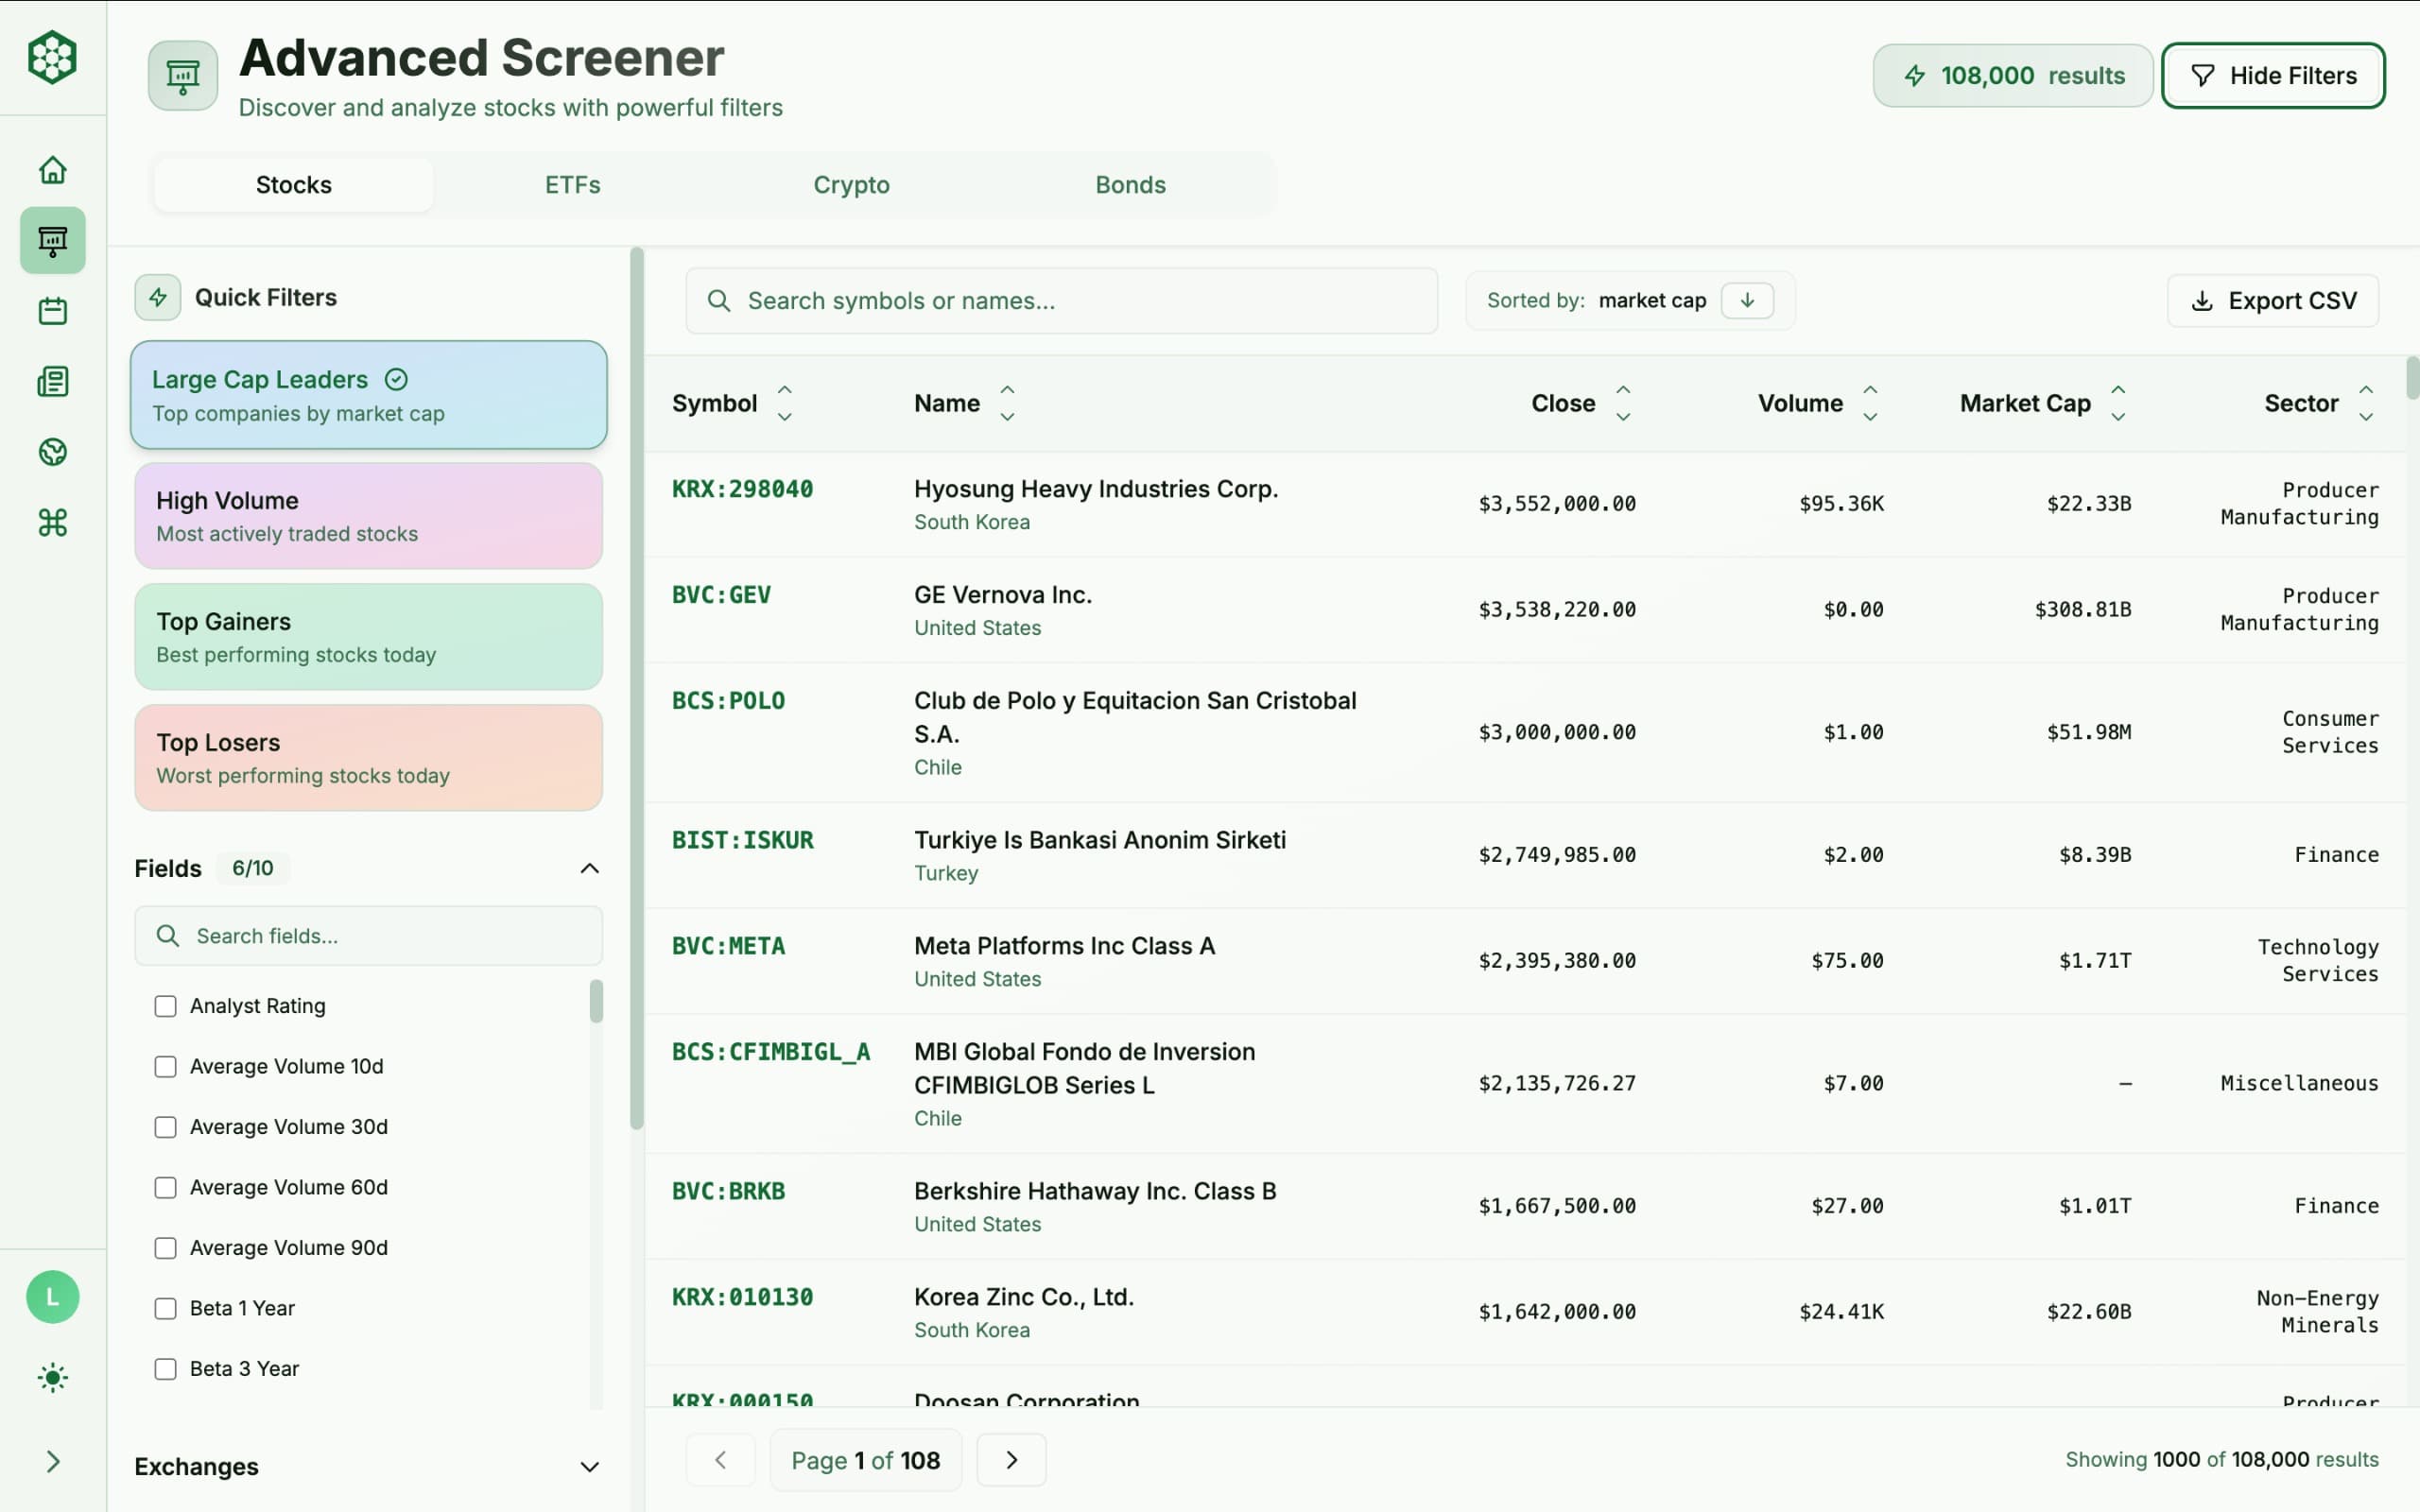Enable the Beta 1 Year field

click(x=165, y=1309)
